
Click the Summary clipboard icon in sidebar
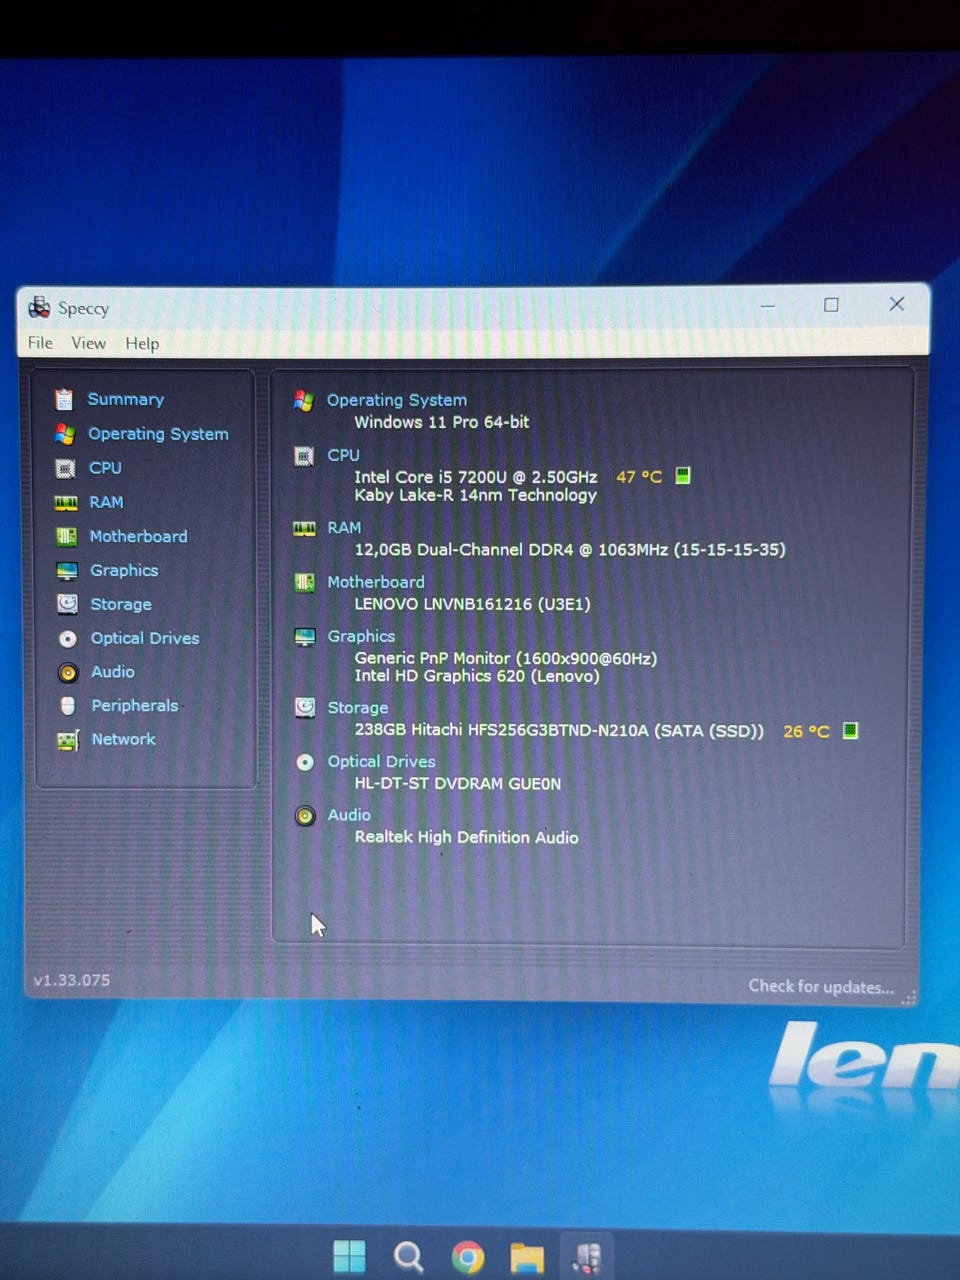click(64, 400)
